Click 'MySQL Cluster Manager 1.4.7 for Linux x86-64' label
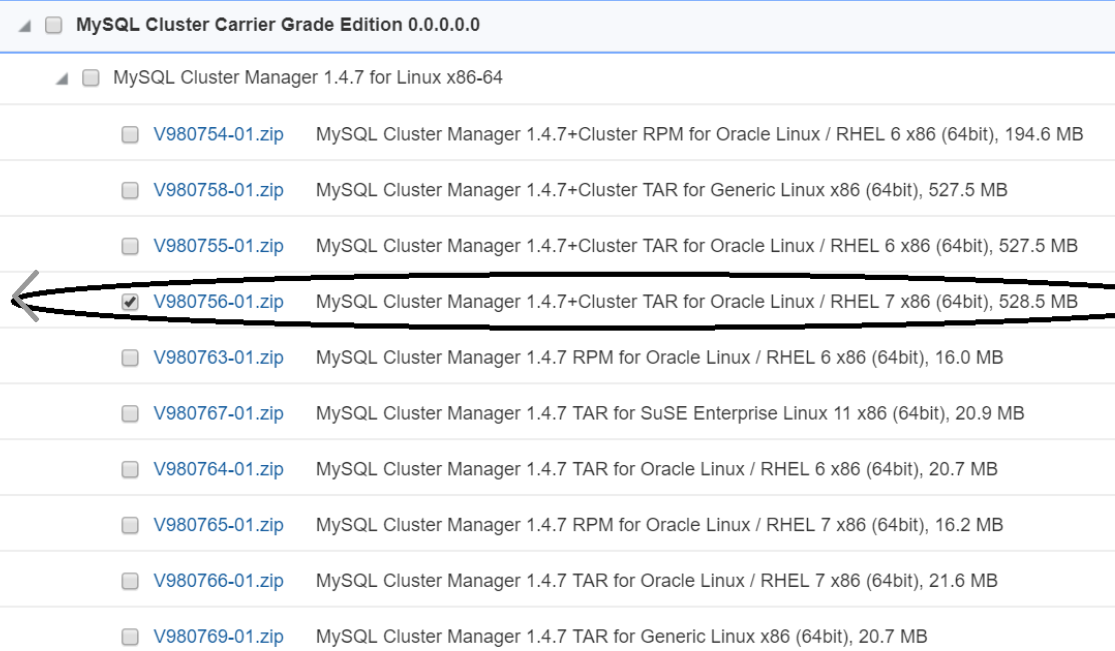Image resolution: width=1115 pixels, height=651 pixels. [308, 78]
